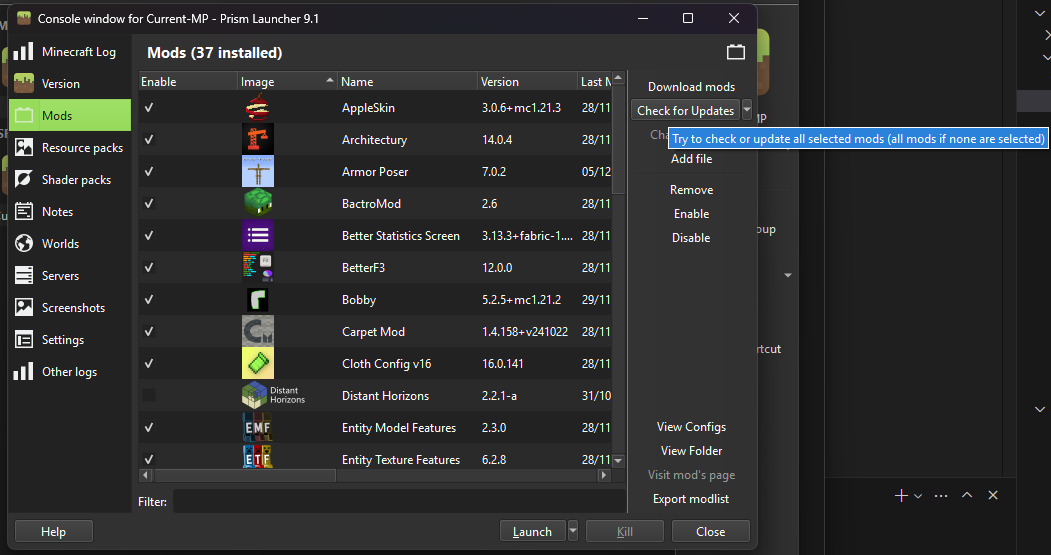This screenshot has width=1051, height=555.
Task: Uncheck the Carpet Mod checkbox
Action: click(x=149, y=332)
